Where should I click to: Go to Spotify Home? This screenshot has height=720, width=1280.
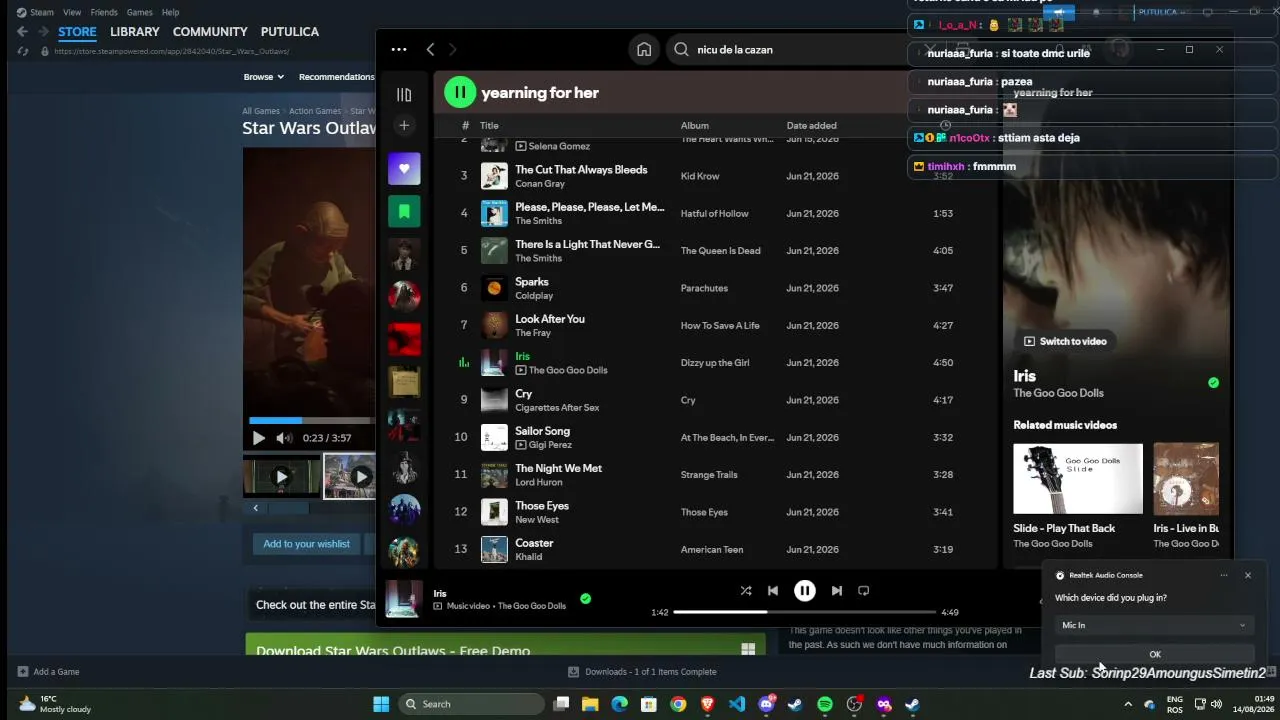coord(644,49)
